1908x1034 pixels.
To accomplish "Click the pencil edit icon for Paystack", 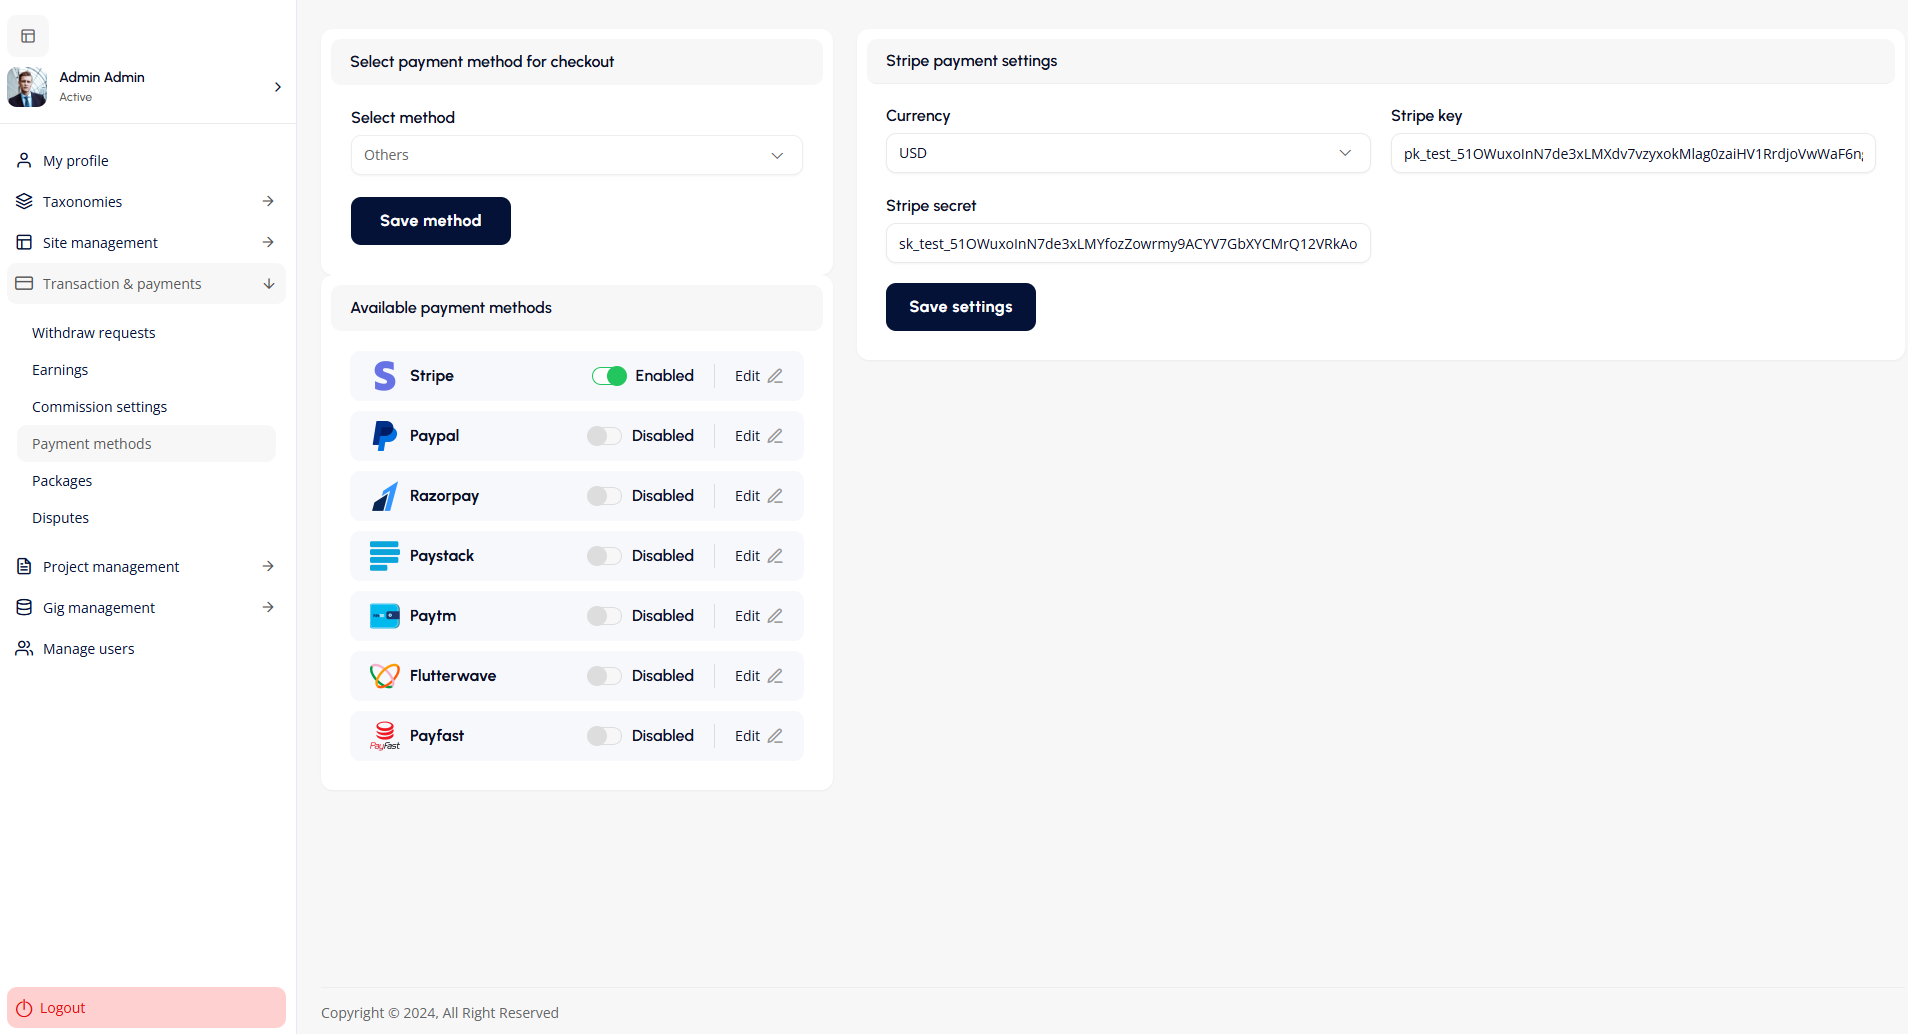I will (775, 556).
